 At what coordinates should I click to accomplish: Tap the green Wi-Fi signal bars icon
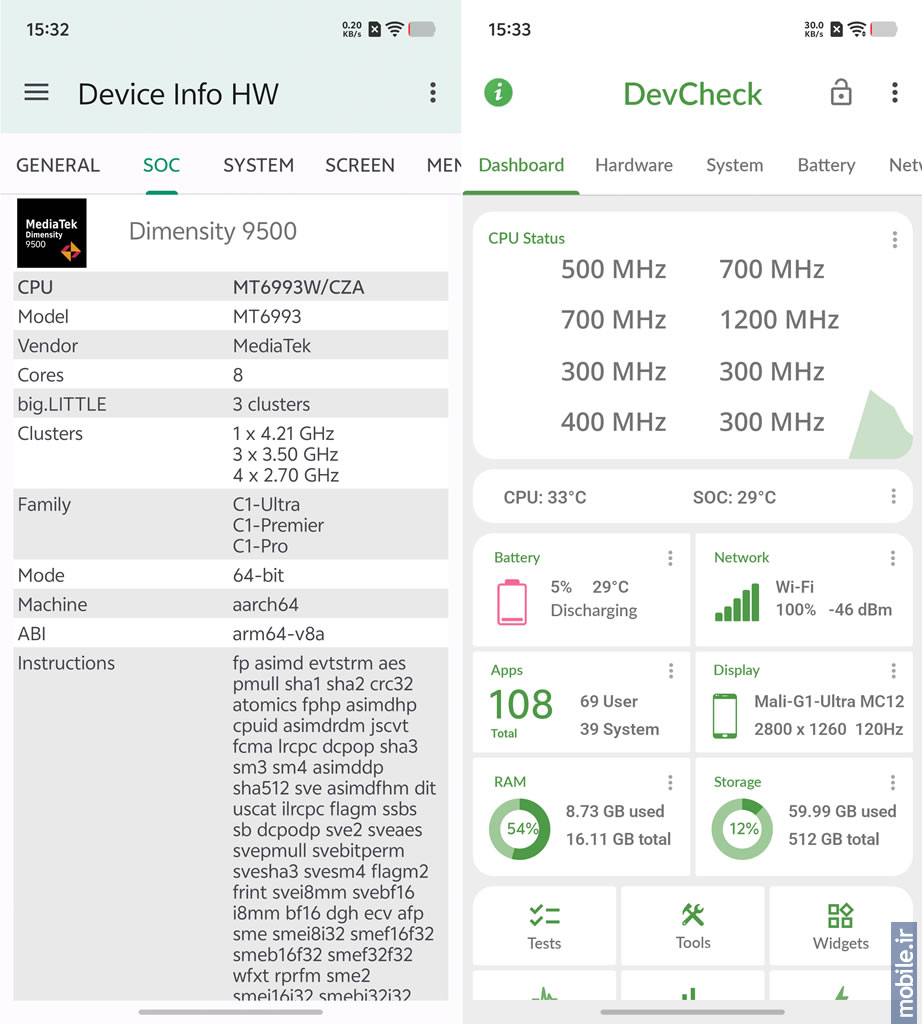click(x=736, y=601)
